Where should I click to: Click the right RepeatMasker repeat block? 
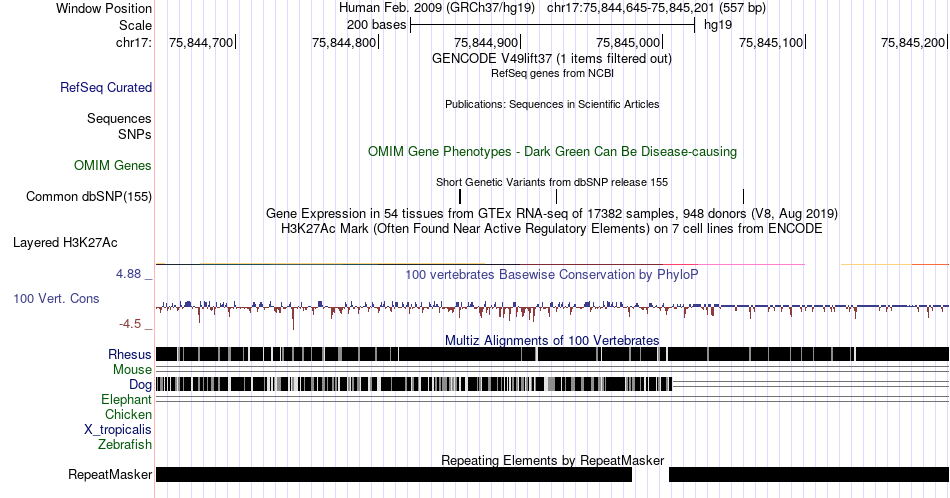(x=809, y=474)
